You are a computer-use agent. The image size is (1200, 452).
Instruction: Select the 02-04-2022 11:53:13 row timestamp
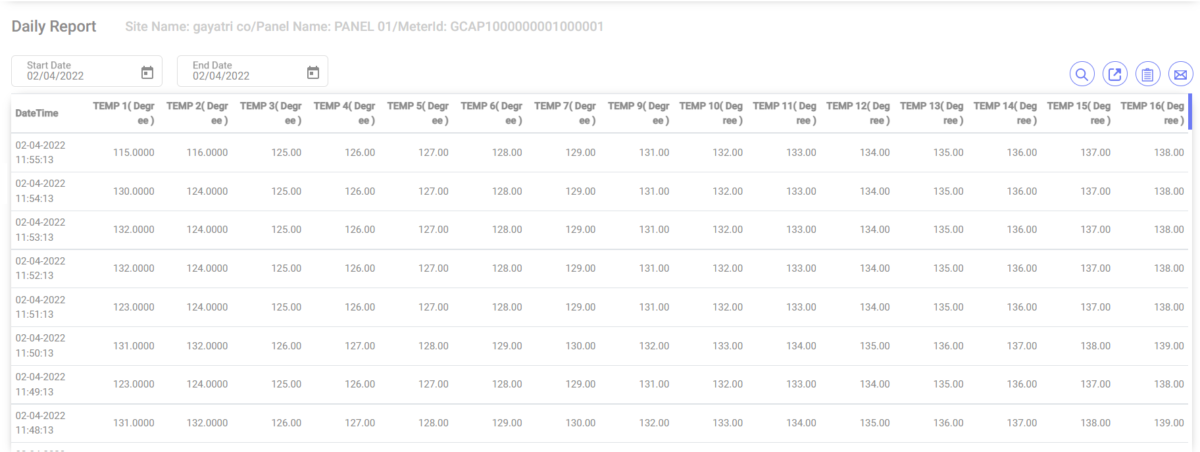[39, 230]
